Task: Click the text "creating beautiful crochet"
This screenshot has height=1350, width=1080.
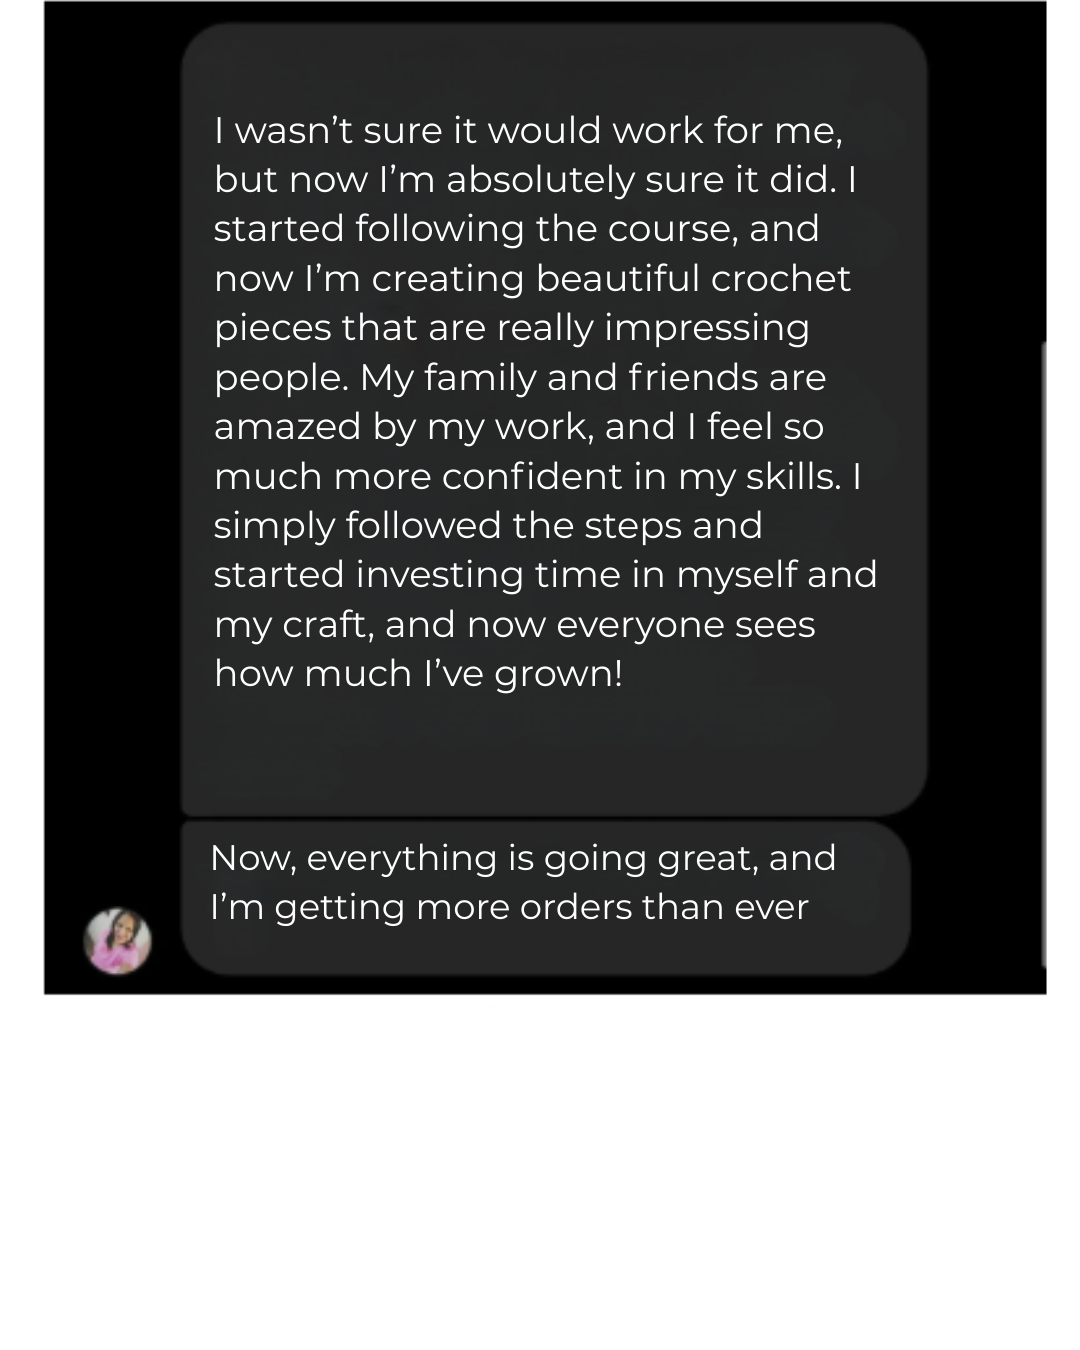Action: 610,279
